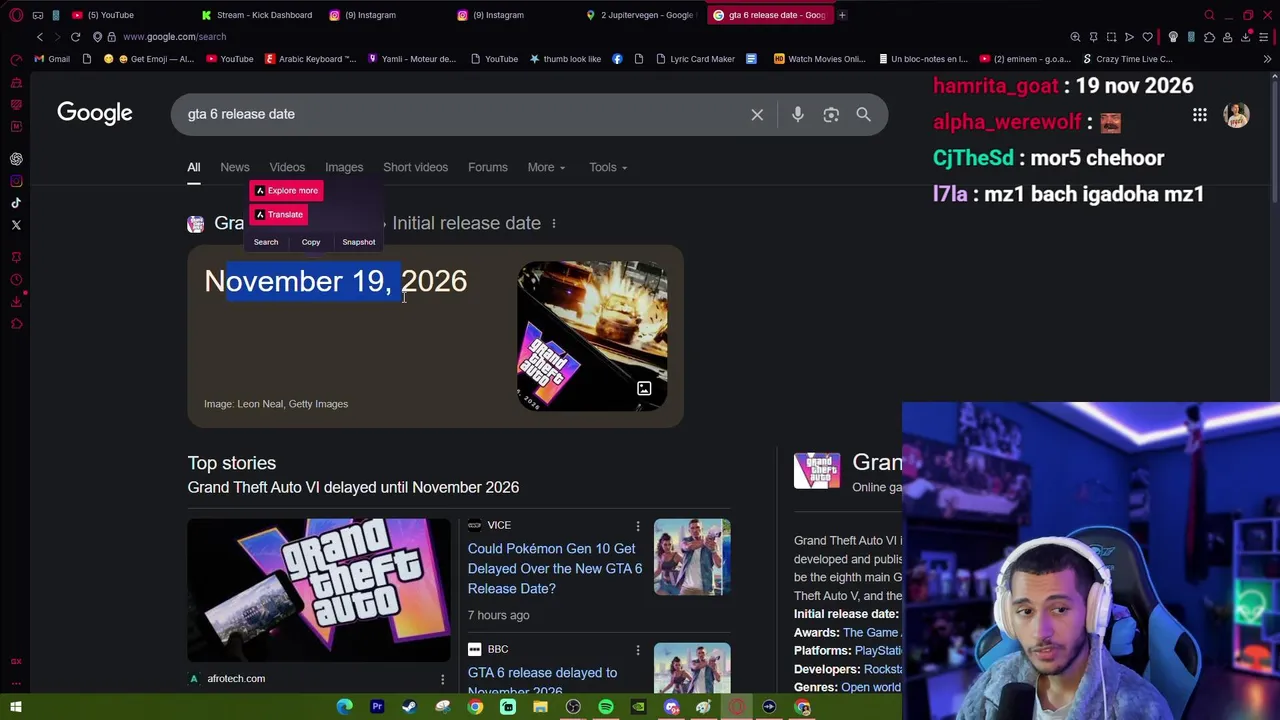Image resolution: width=1280 pixels, height=720 pixels.
Task: Open Google Lens image search
Action: pos(831,115)
